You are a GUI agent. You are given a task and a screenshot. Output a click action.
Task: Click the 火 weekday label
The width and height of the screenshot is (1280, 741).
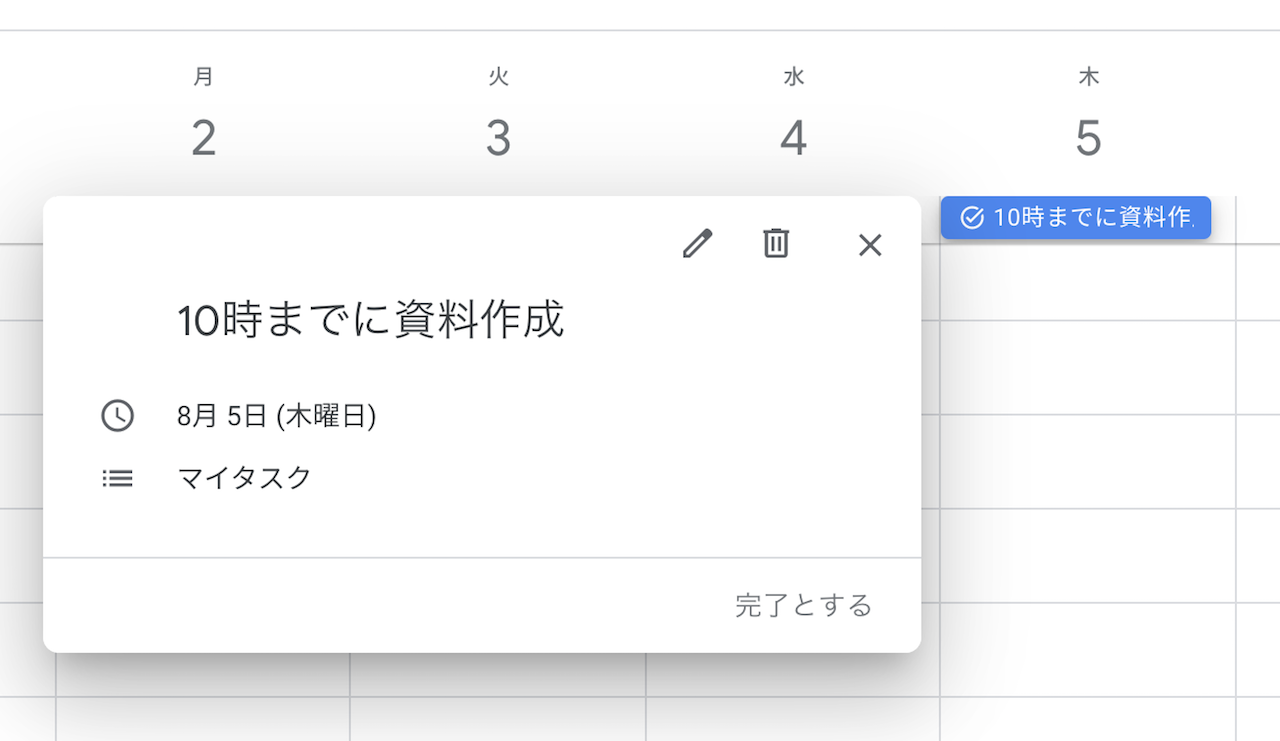click(x=498, y=77)
